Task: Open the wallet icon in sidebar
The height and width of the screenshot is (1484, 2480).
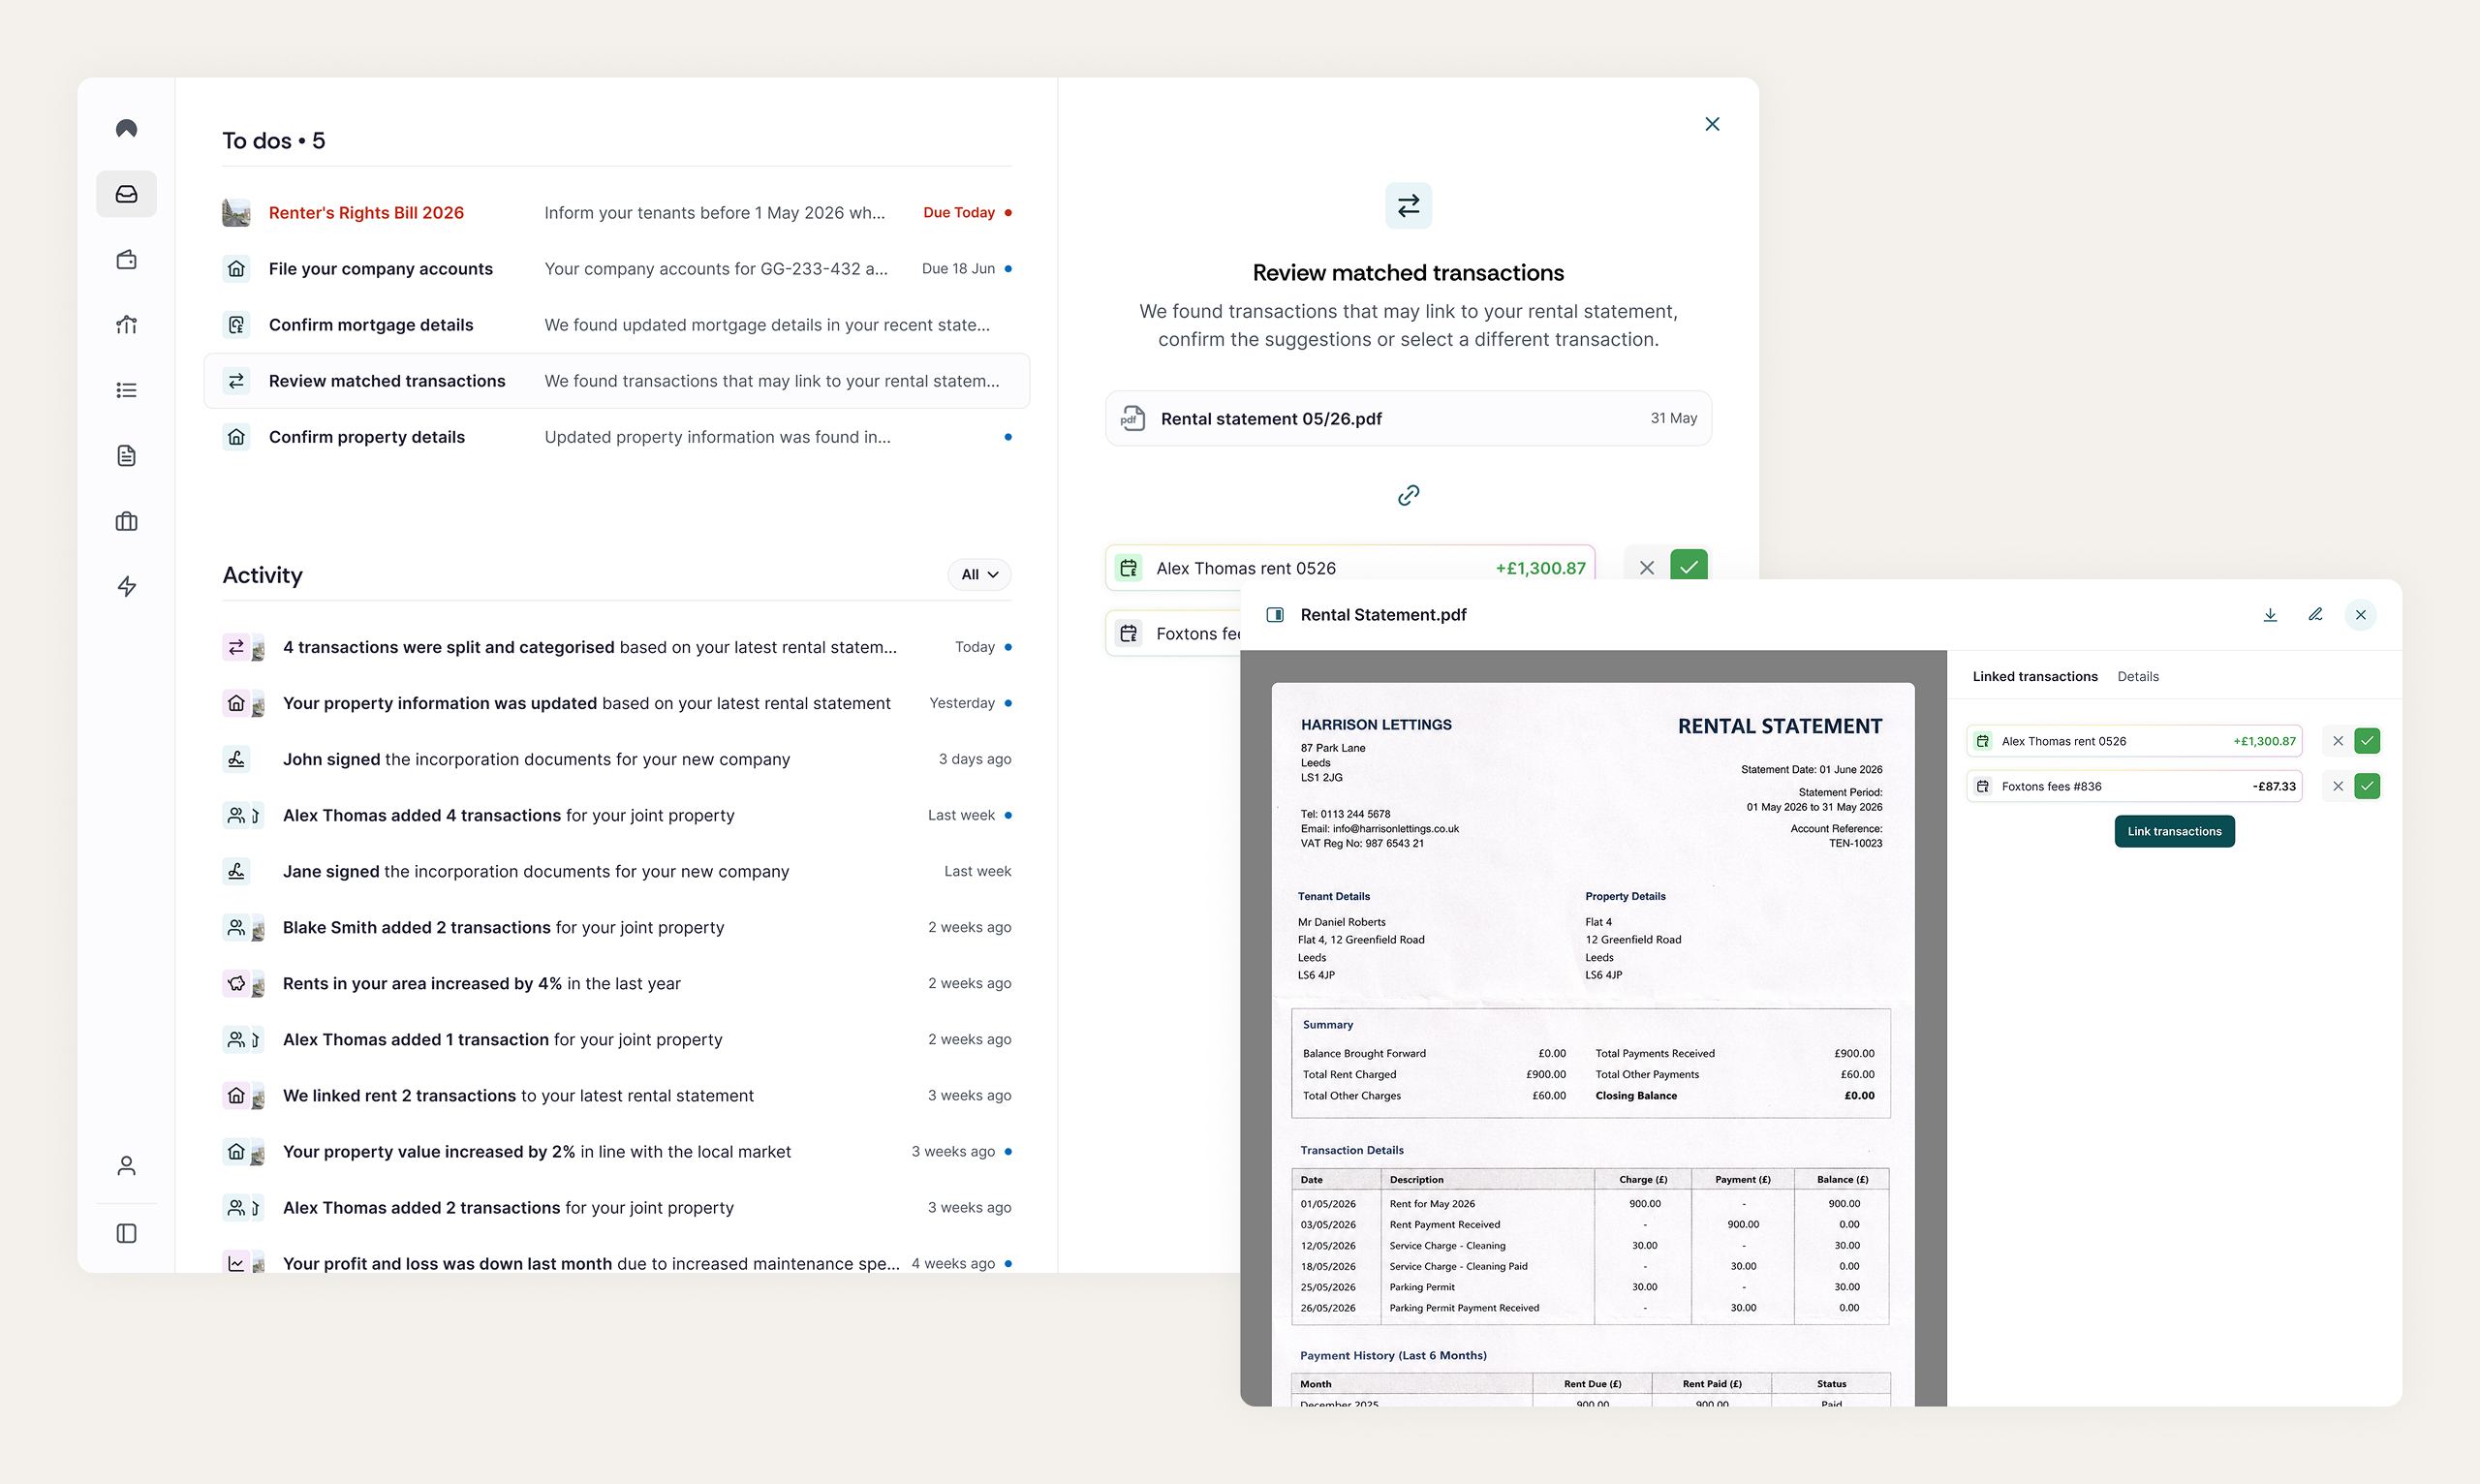Action: click(126, 259)
